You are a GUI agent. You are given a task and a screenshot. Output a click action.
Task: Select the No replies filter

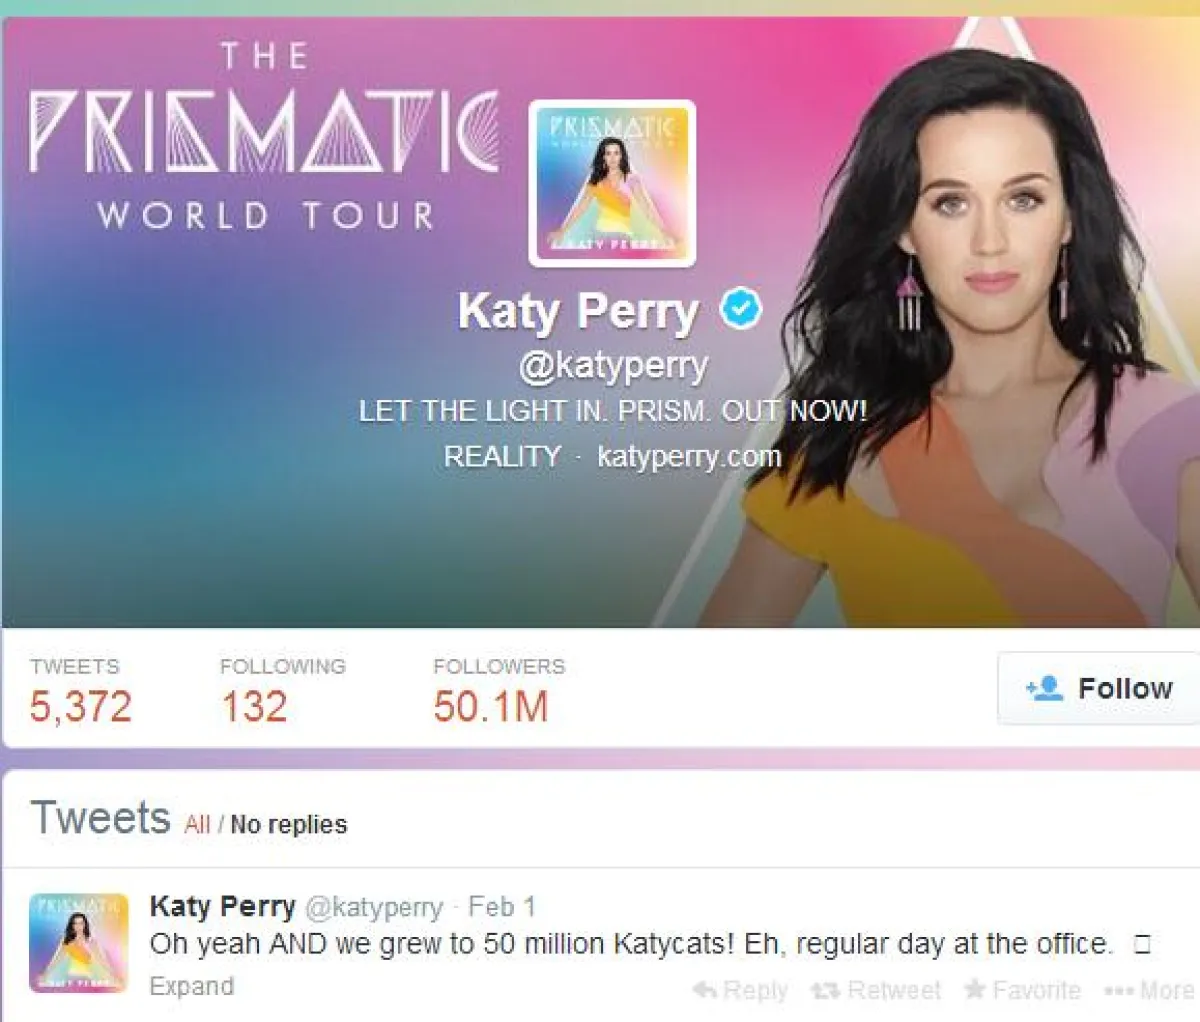click(289, 825)
